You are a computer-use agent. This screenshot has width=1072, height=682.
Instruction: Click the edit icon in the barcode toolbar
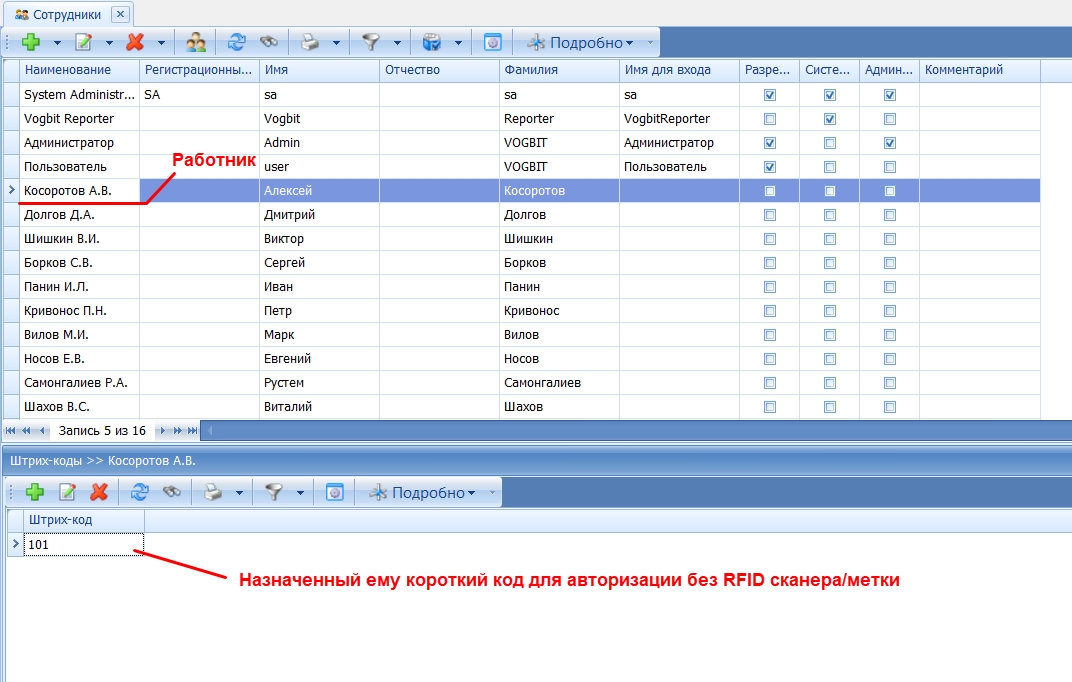click(67, 492)
